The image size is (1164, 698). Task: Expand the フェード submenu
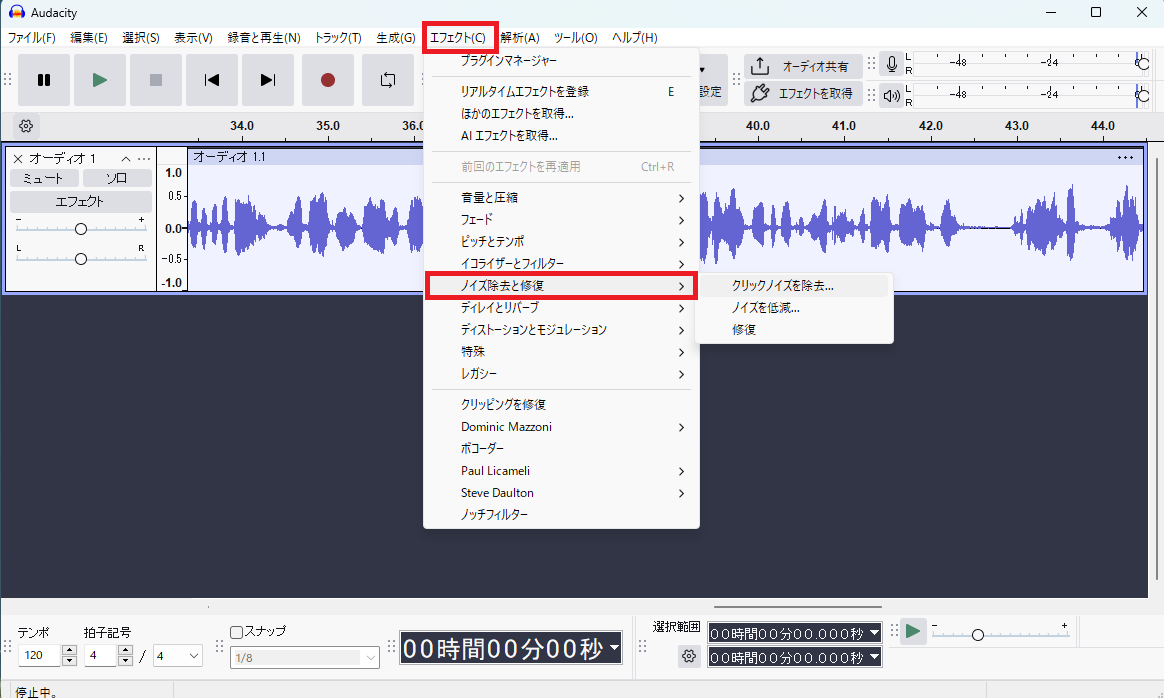click(561, 220)
